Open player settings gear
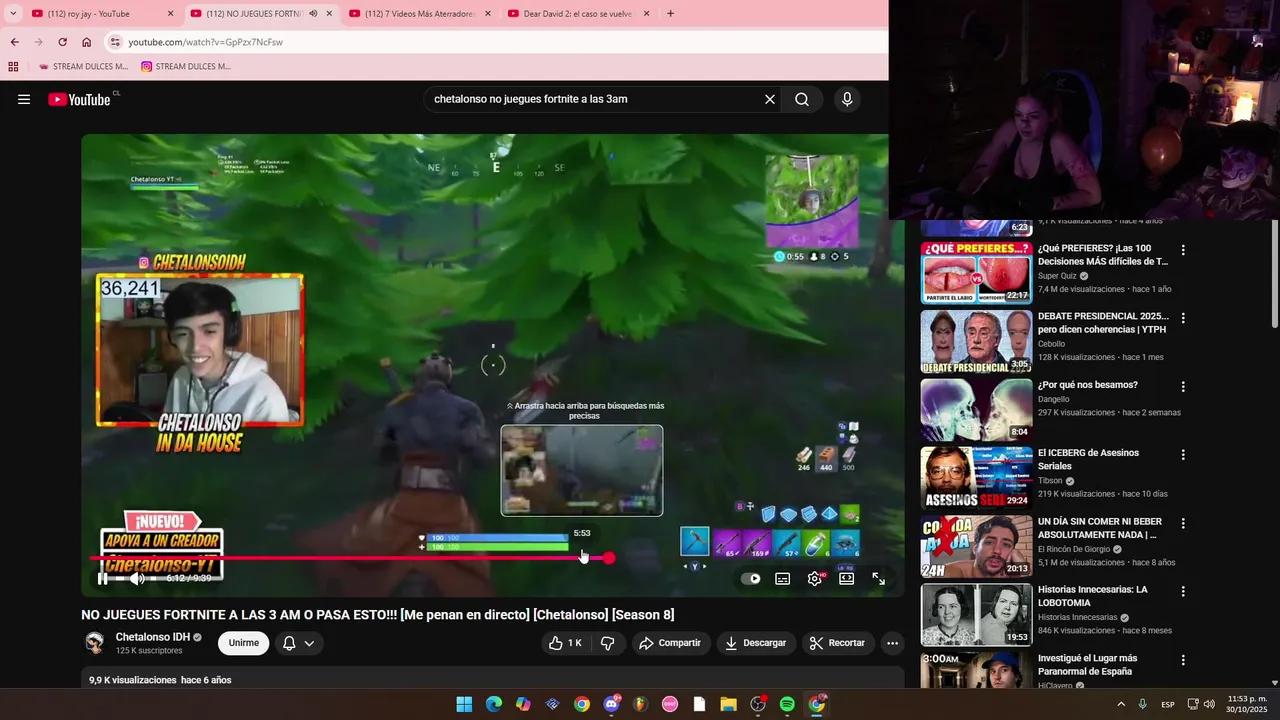 (x=815, y=578)
